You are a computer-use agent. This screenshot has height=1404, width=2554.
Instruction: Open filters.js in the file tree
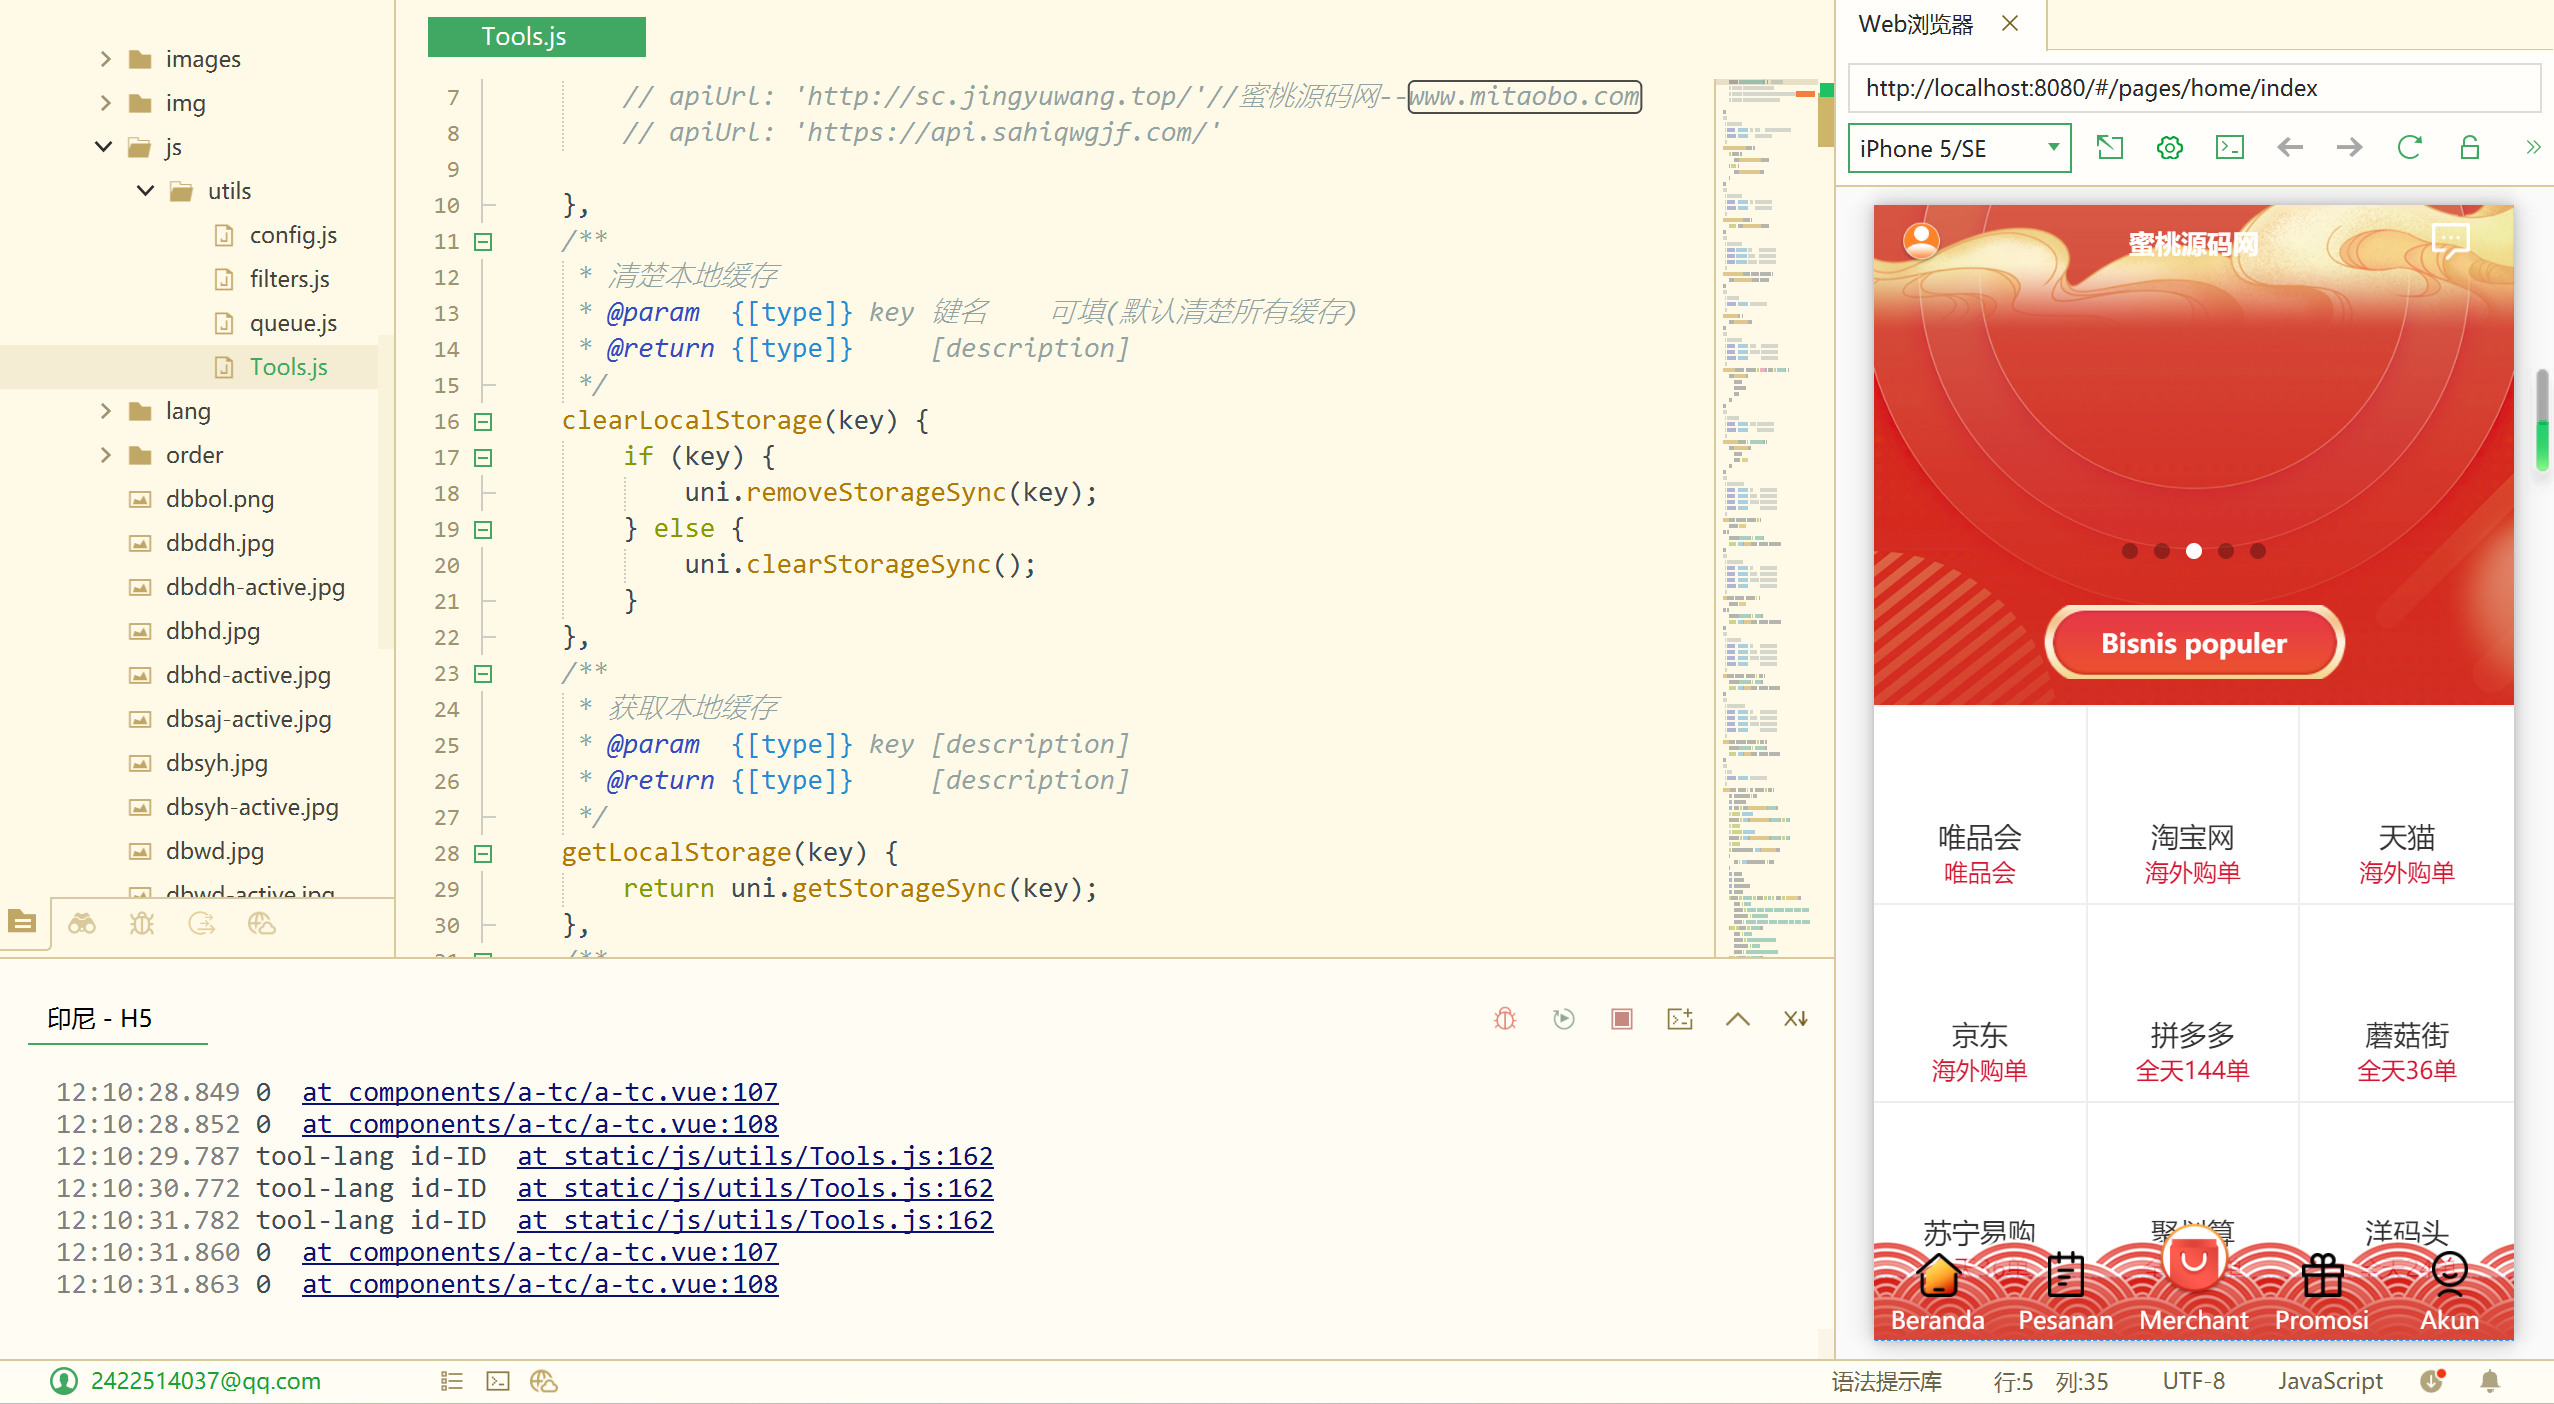pyautogui.click(x=290, y=279)
